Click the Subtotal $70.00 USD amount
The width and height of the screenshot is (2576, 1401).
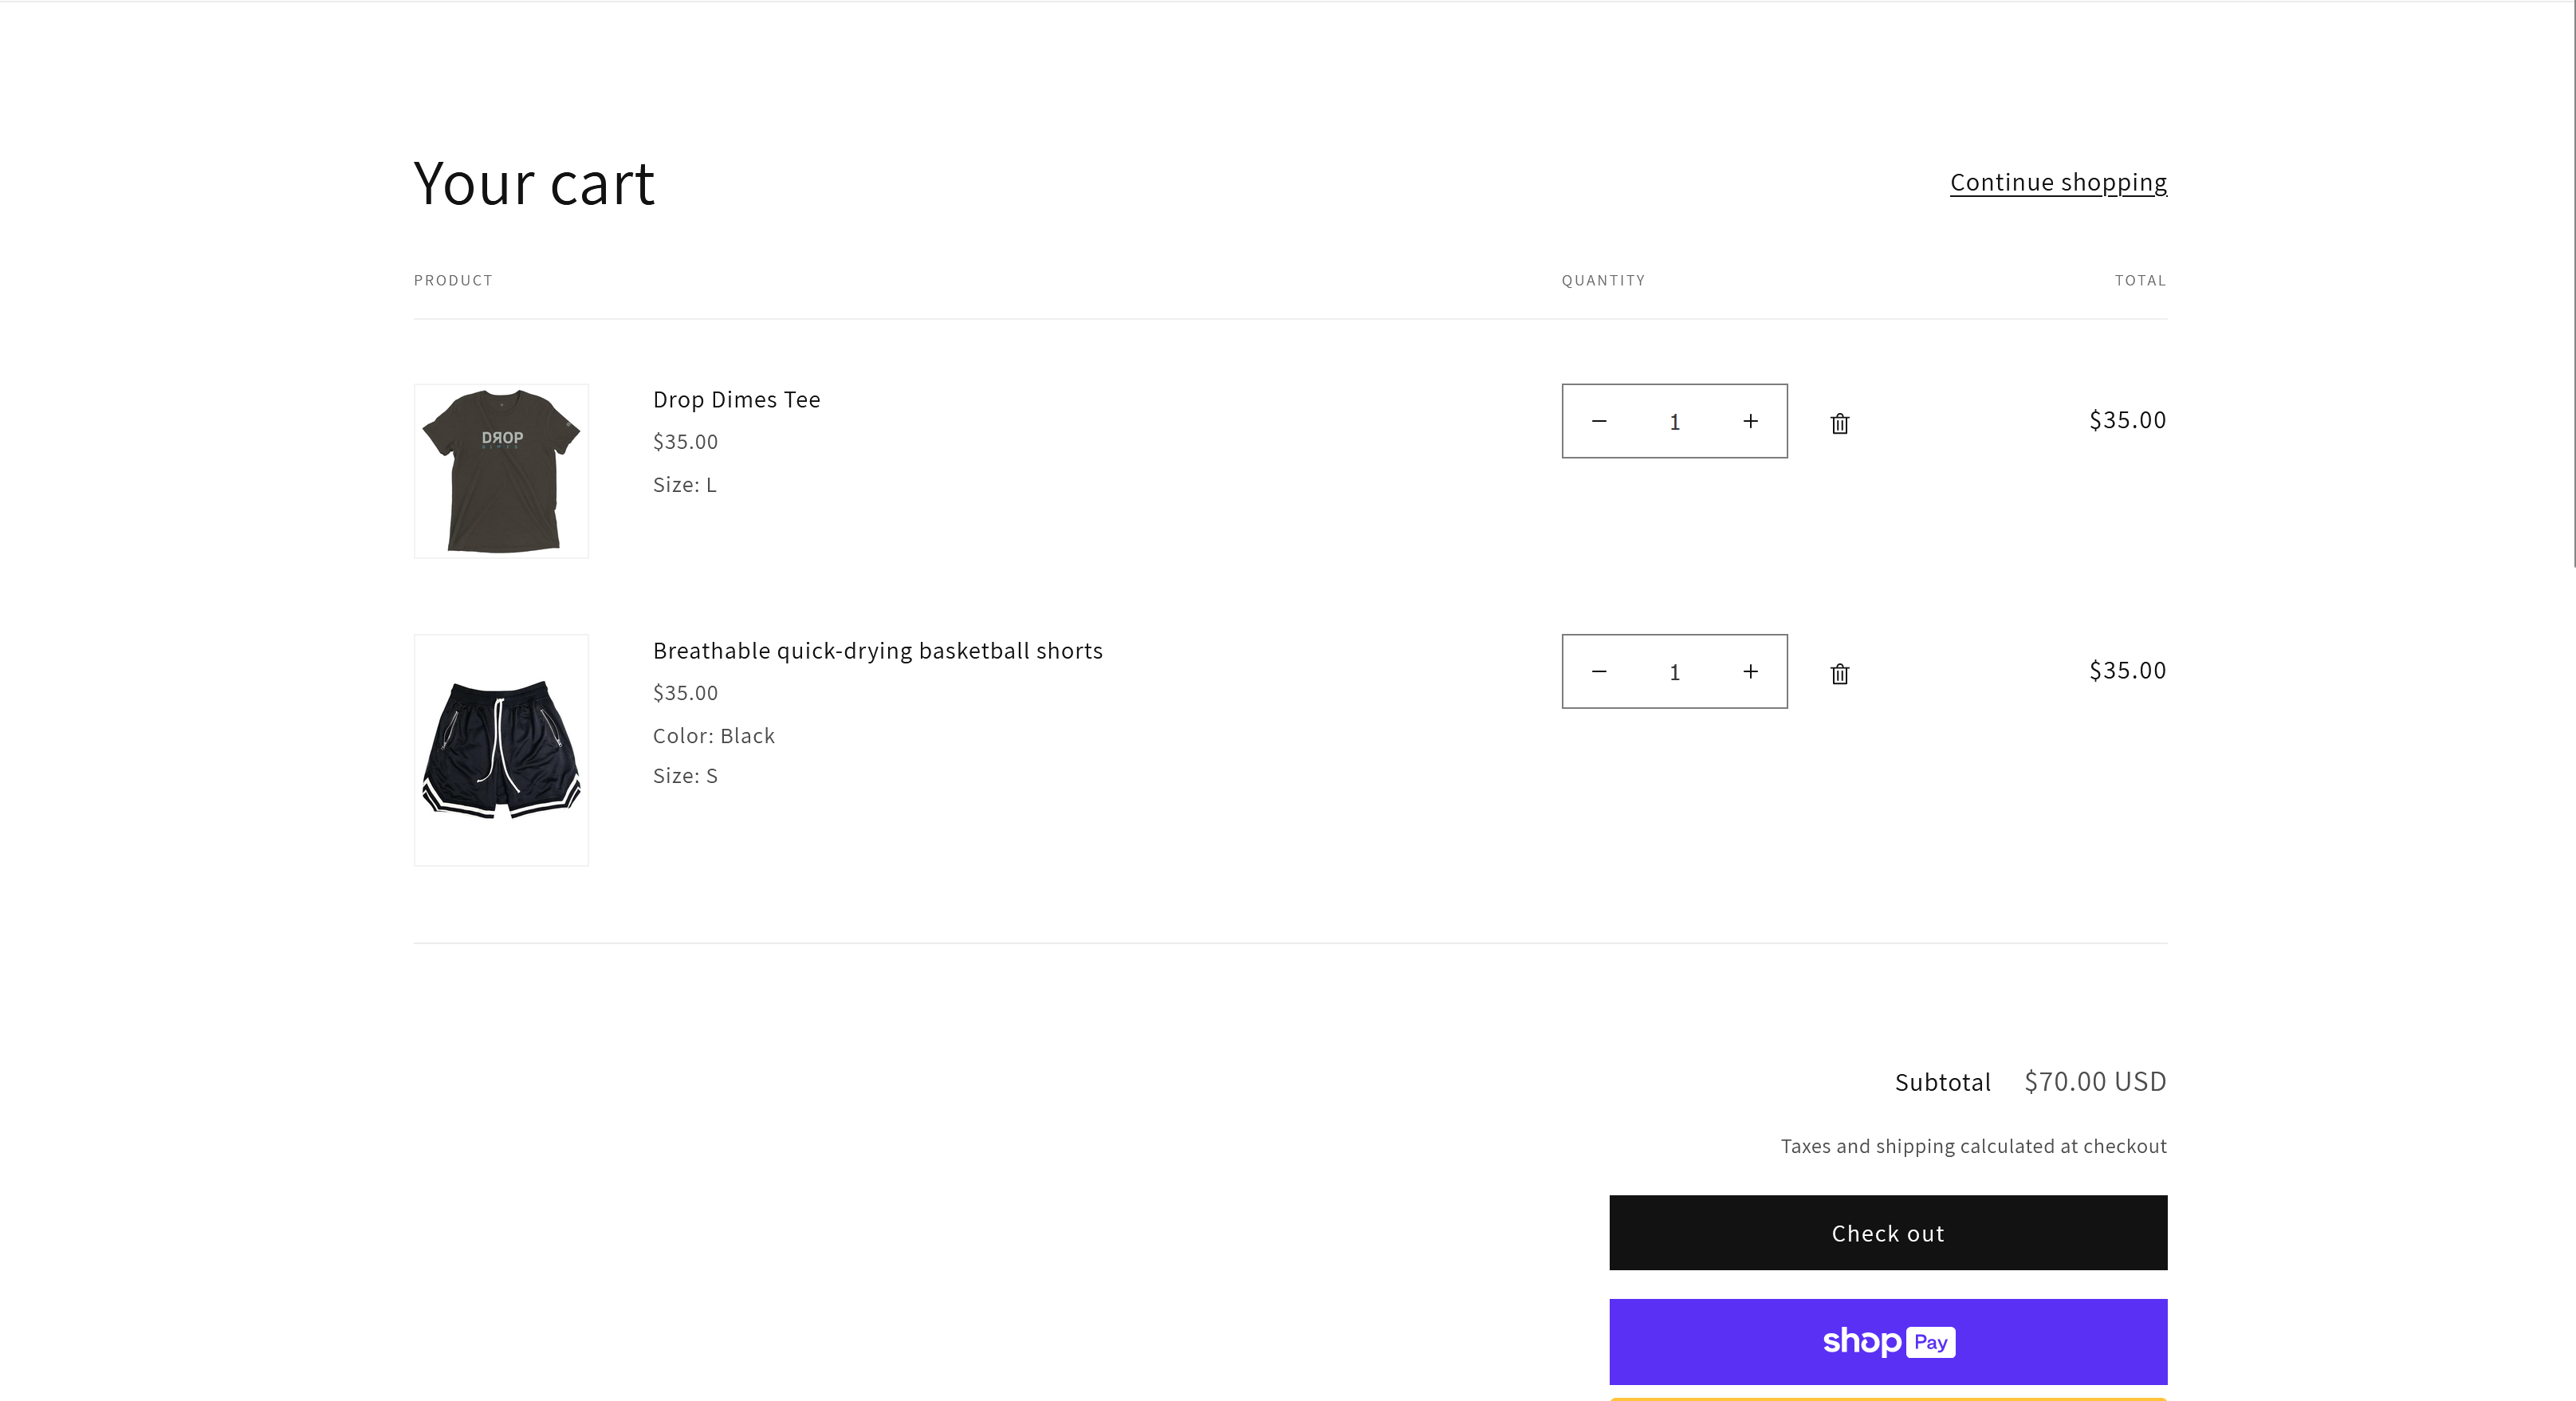point(2095,1081)
